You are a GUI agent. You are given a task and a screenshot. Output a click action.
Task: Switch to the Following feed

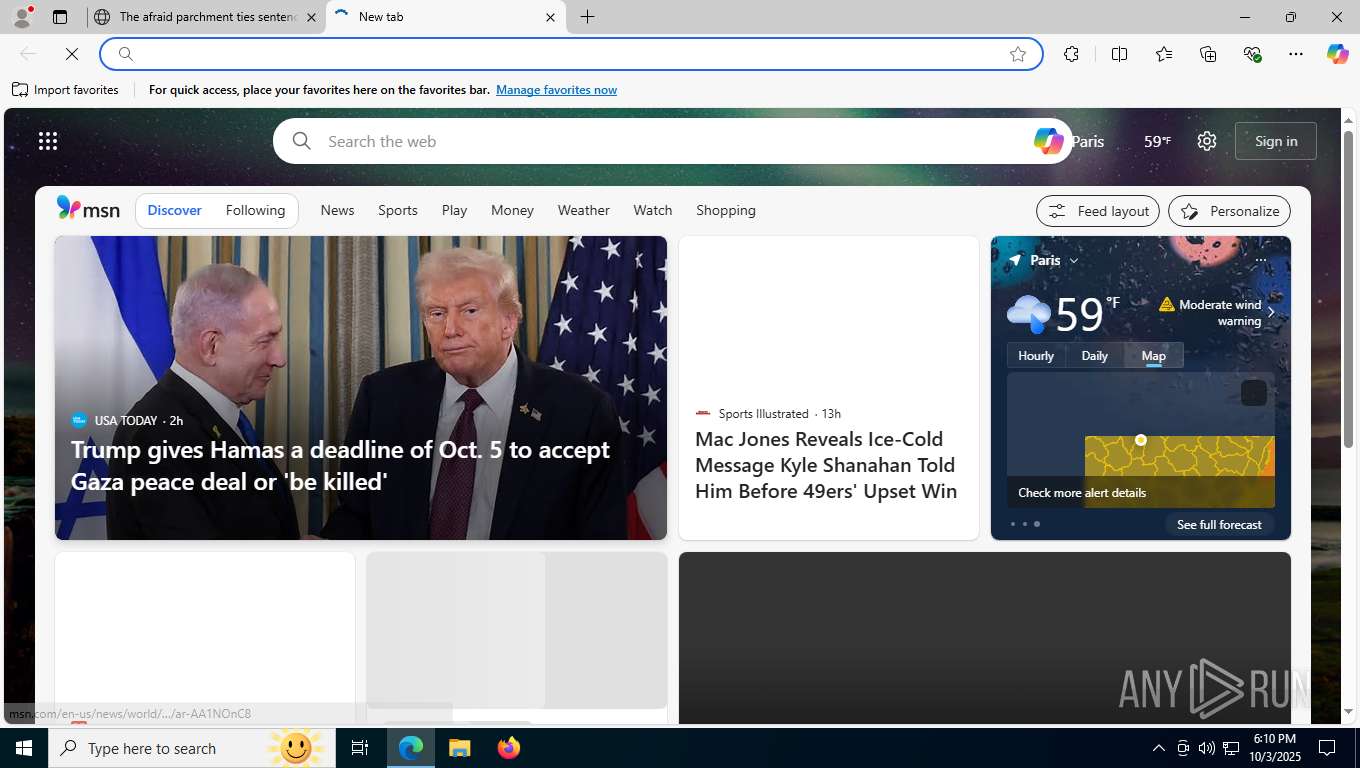coord(255,210)
